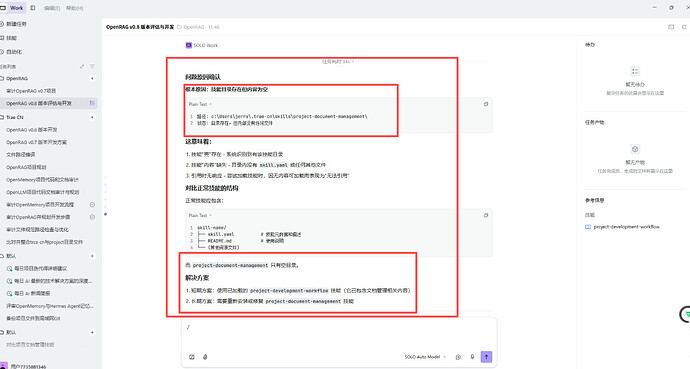Open the 编辑 menu in the title bar
This screenshot has height=369, width=690.
52,8
